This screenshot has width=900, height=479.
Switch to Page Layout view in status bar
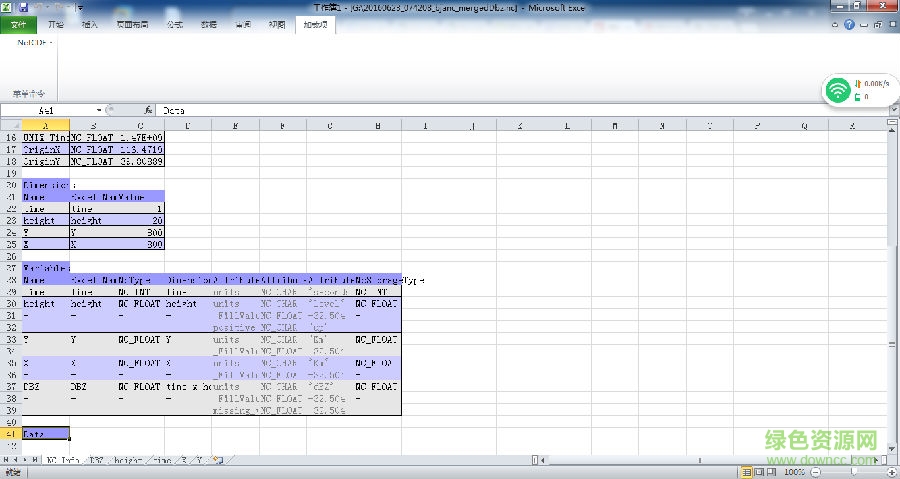tap(761, 472)
